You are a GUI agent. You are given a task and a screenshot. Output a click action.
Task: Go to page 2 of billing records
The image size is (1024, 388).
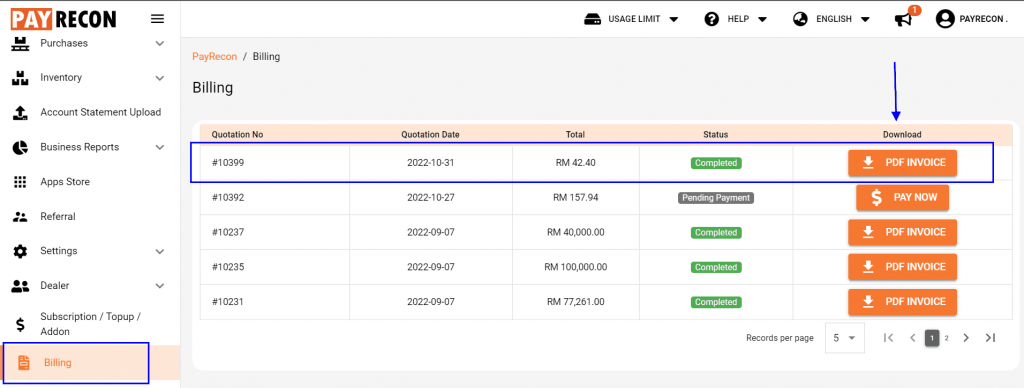pyautogui.click(x=946, y=338)
